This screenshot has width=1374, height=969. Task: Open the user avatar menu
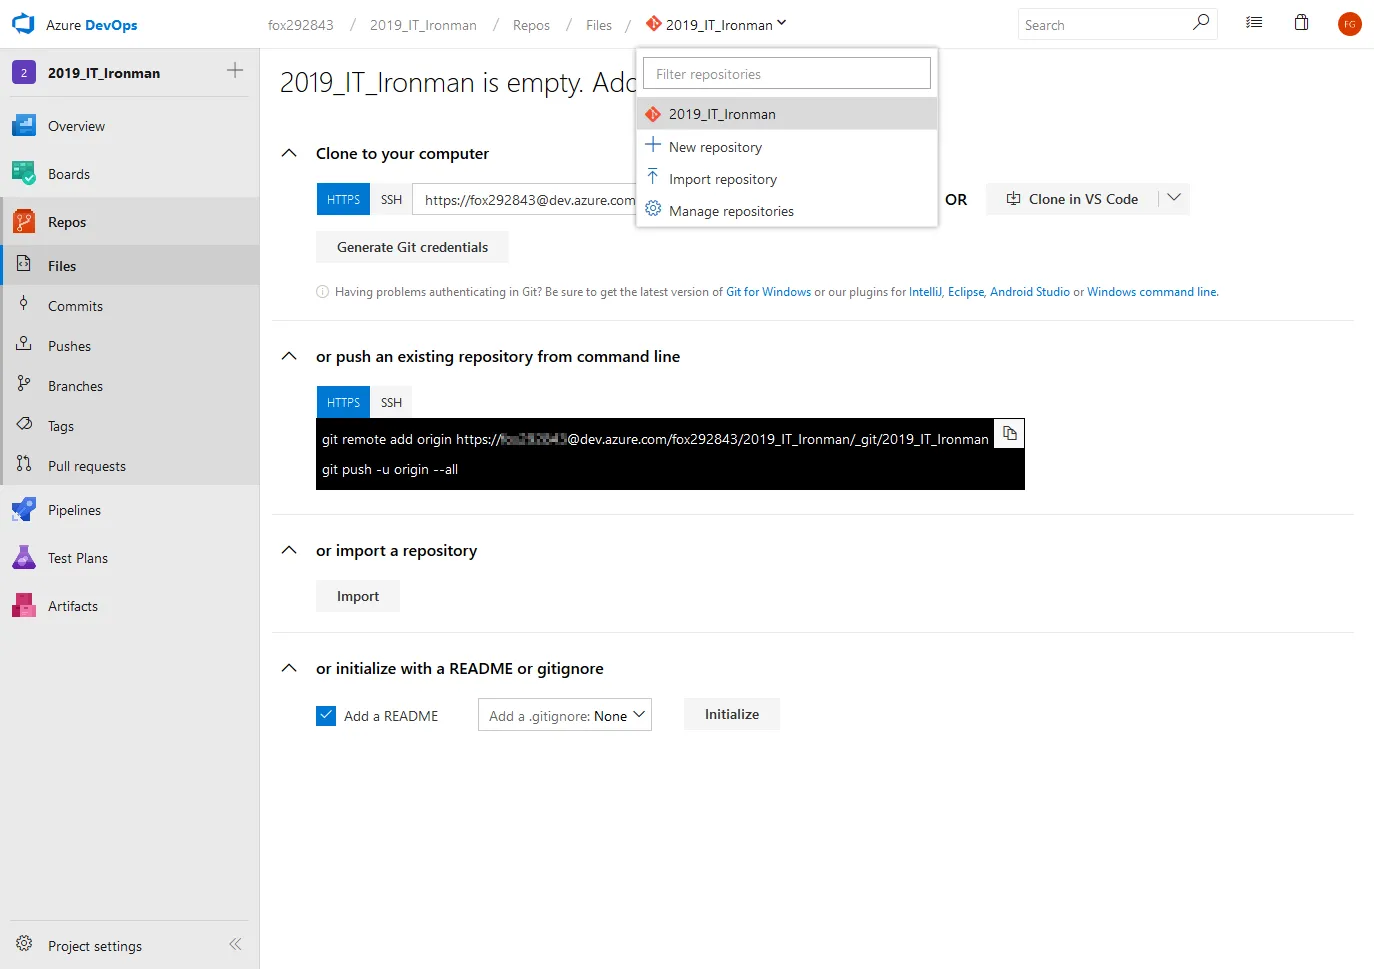(x=1349, y=24)
